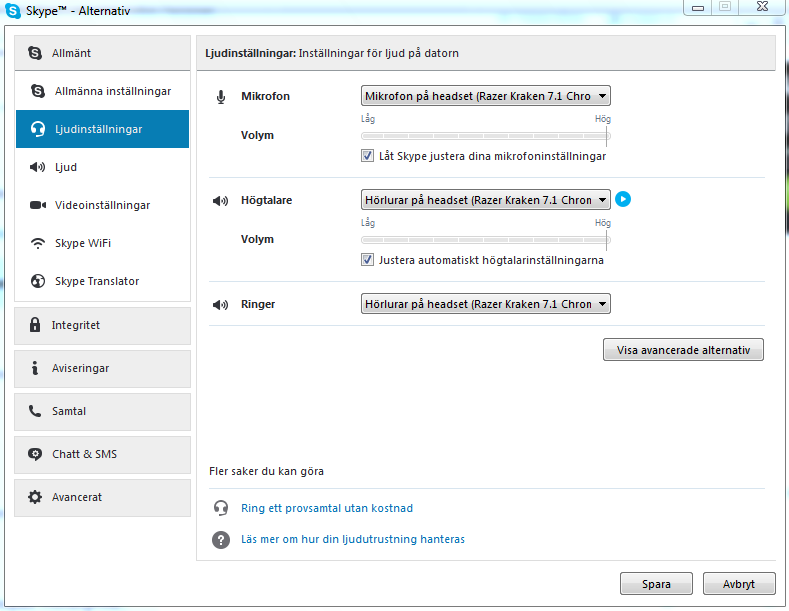Click the headset icon beside Ljudinställningar
Viewport: 789px width, 611px height.
point(38,129)
